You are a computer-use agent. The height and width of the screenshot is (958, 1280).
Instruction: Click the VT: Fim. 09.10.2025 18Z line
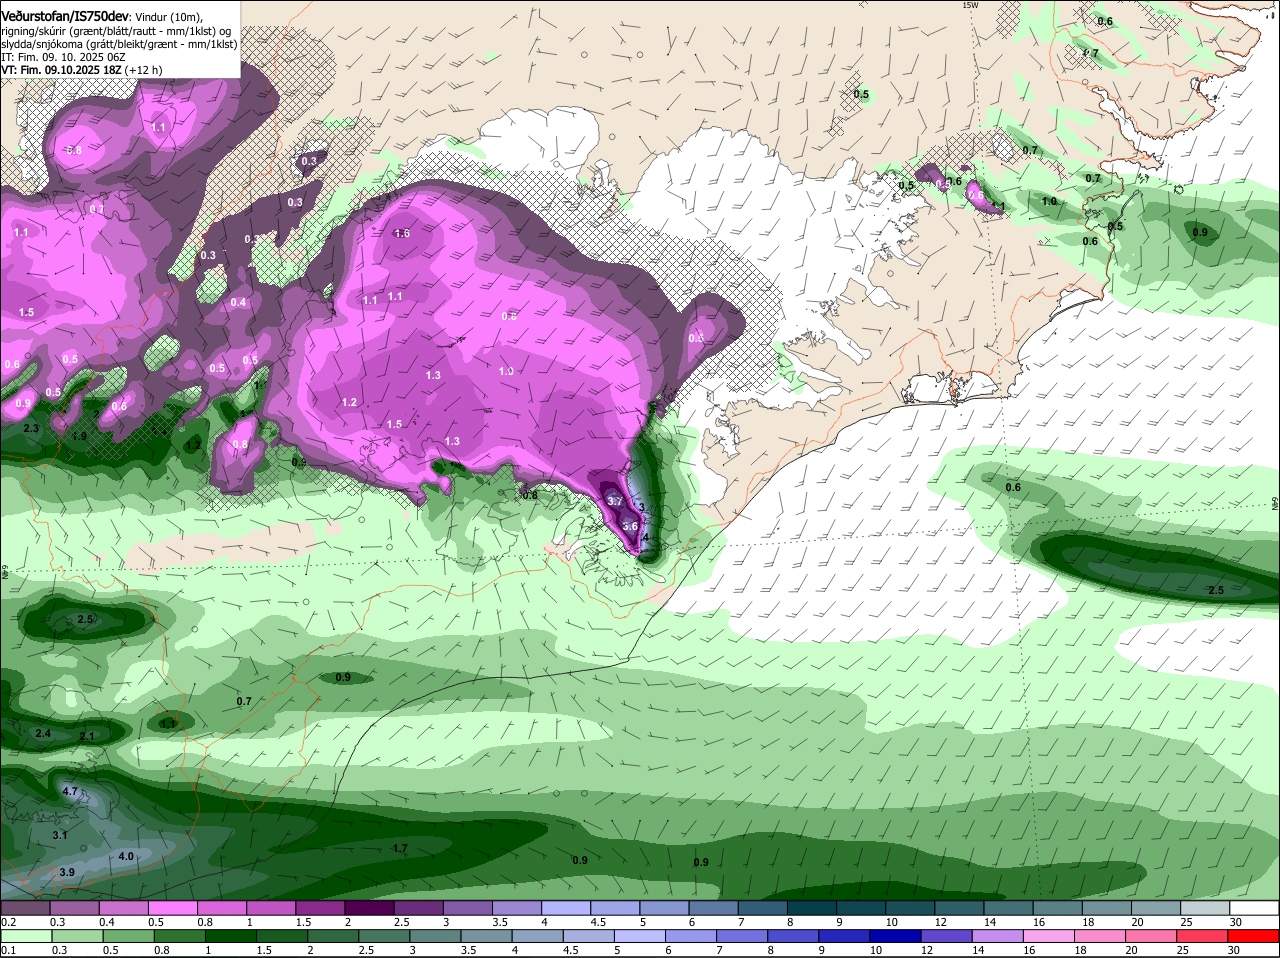(x=81, y=70)
